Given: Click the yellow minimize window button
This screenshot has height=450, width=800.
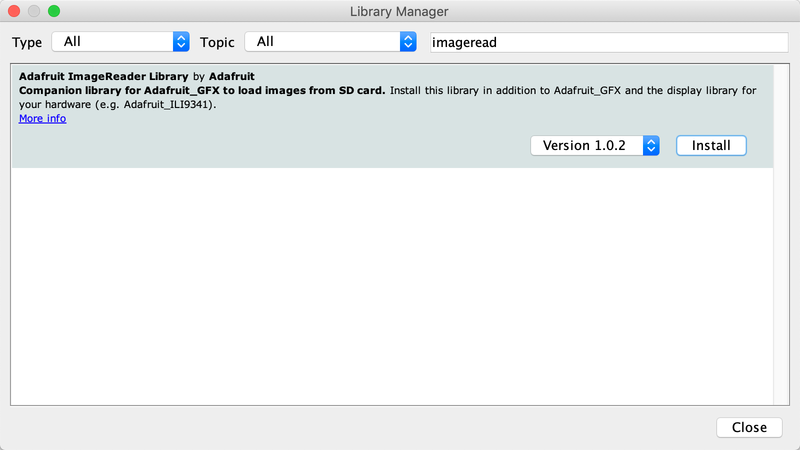Looking at the screenshot, I should (34, 12).
